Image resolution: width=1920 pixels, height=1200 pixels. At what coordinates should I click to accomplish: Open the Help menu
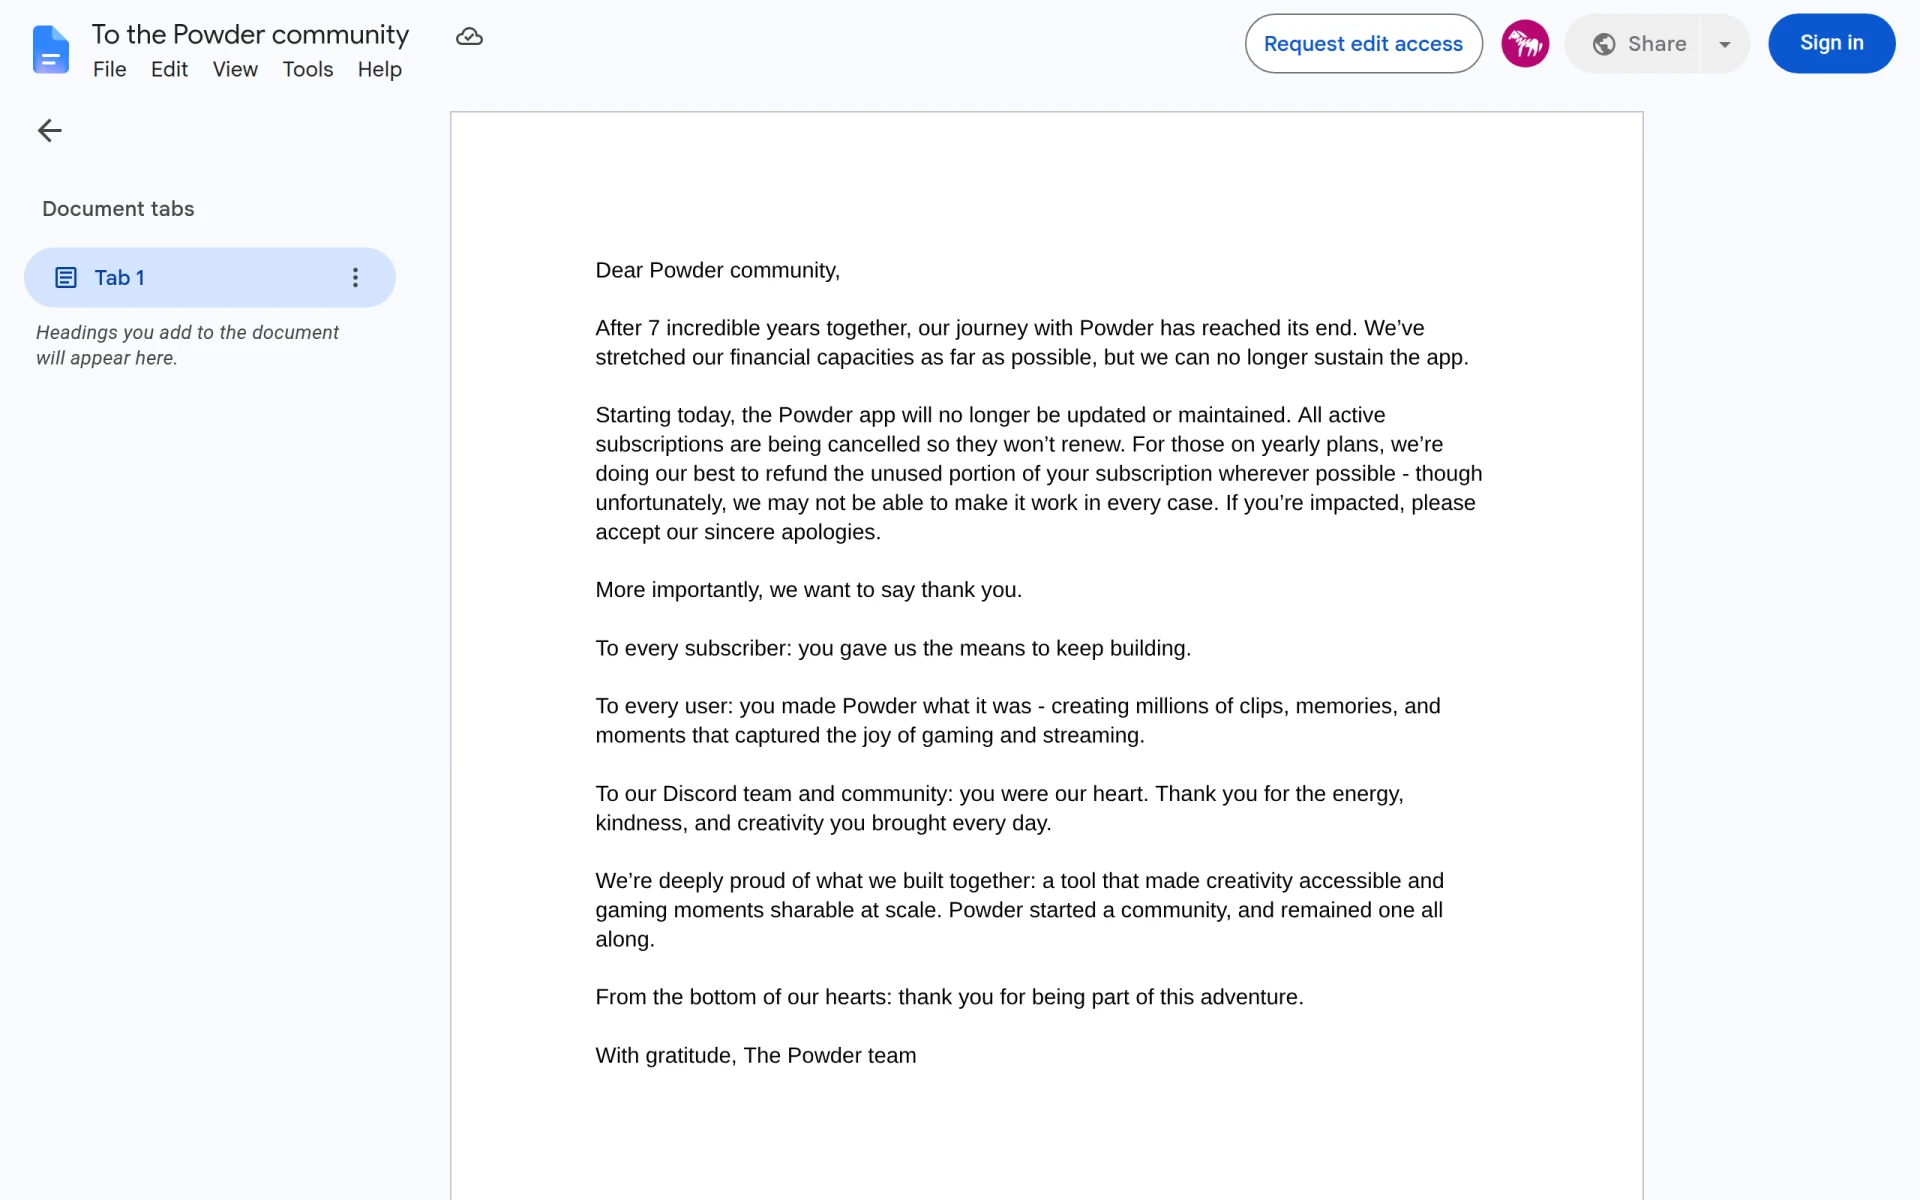(380, 70)
